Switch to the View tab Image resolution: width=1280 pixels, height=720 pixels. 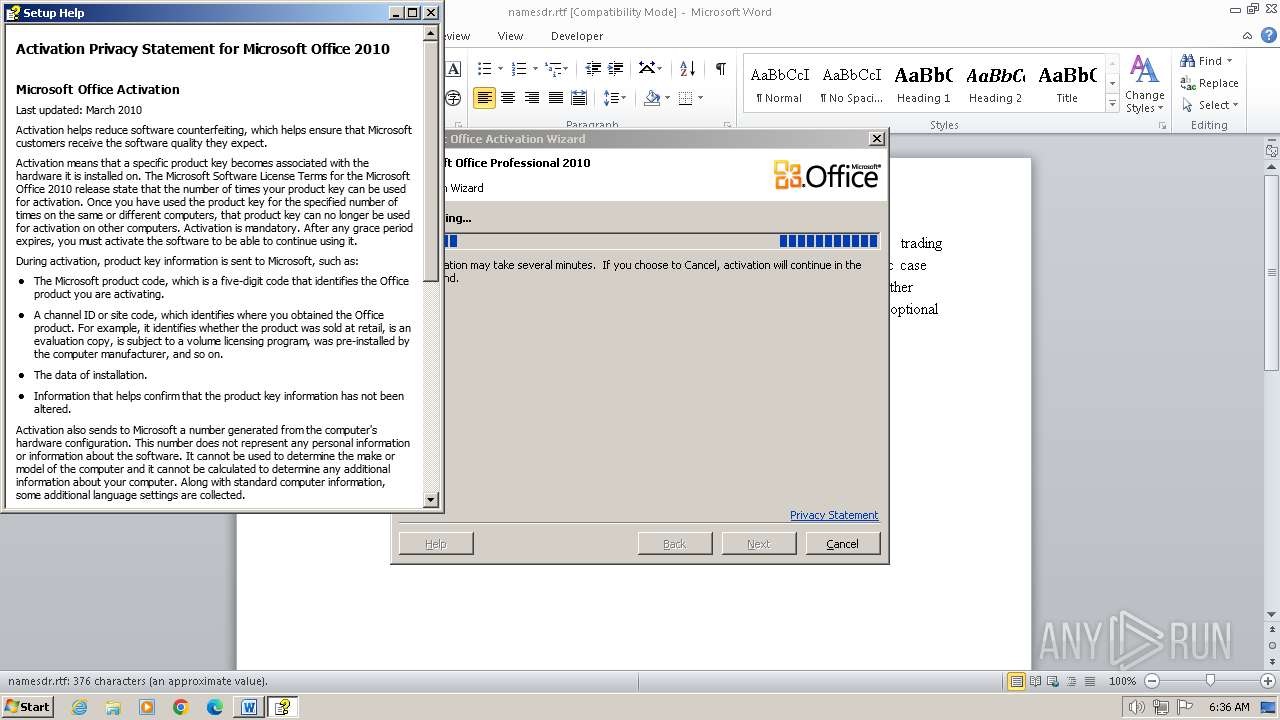click(x=510, y=36)
